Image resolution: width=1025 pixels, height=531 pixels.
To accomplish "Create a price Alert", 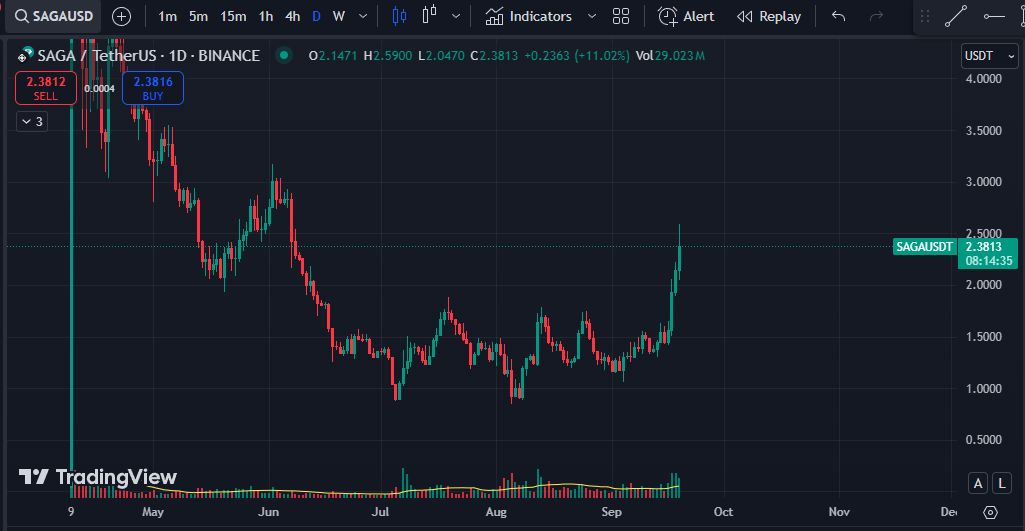I will (686, 16).
